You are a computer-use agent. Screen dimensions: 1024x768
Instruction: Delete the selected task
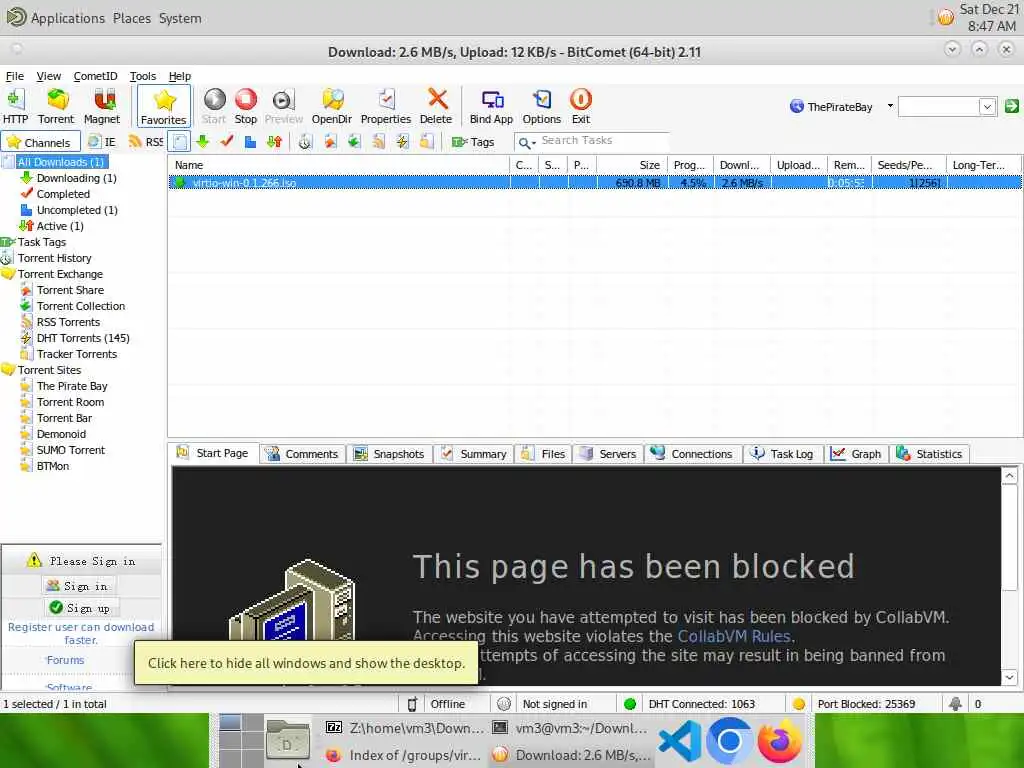436,106
